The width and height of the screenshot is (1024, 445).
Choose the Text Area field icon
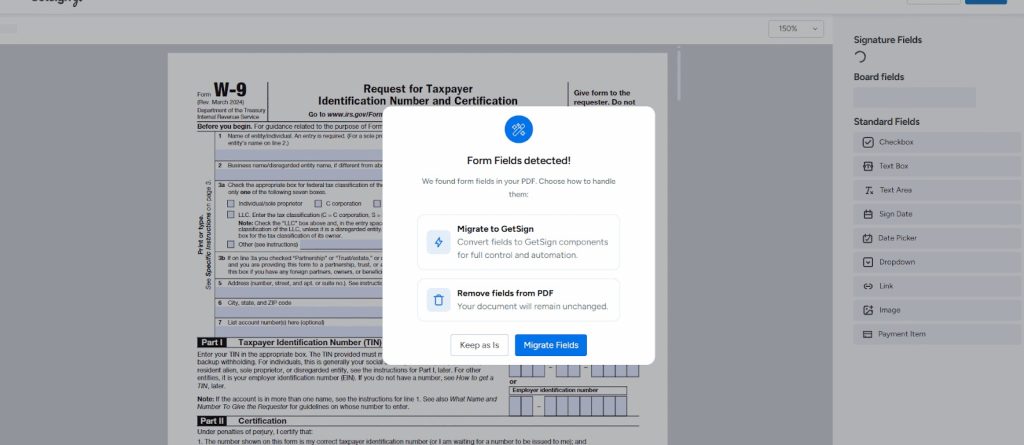(868, 190)
